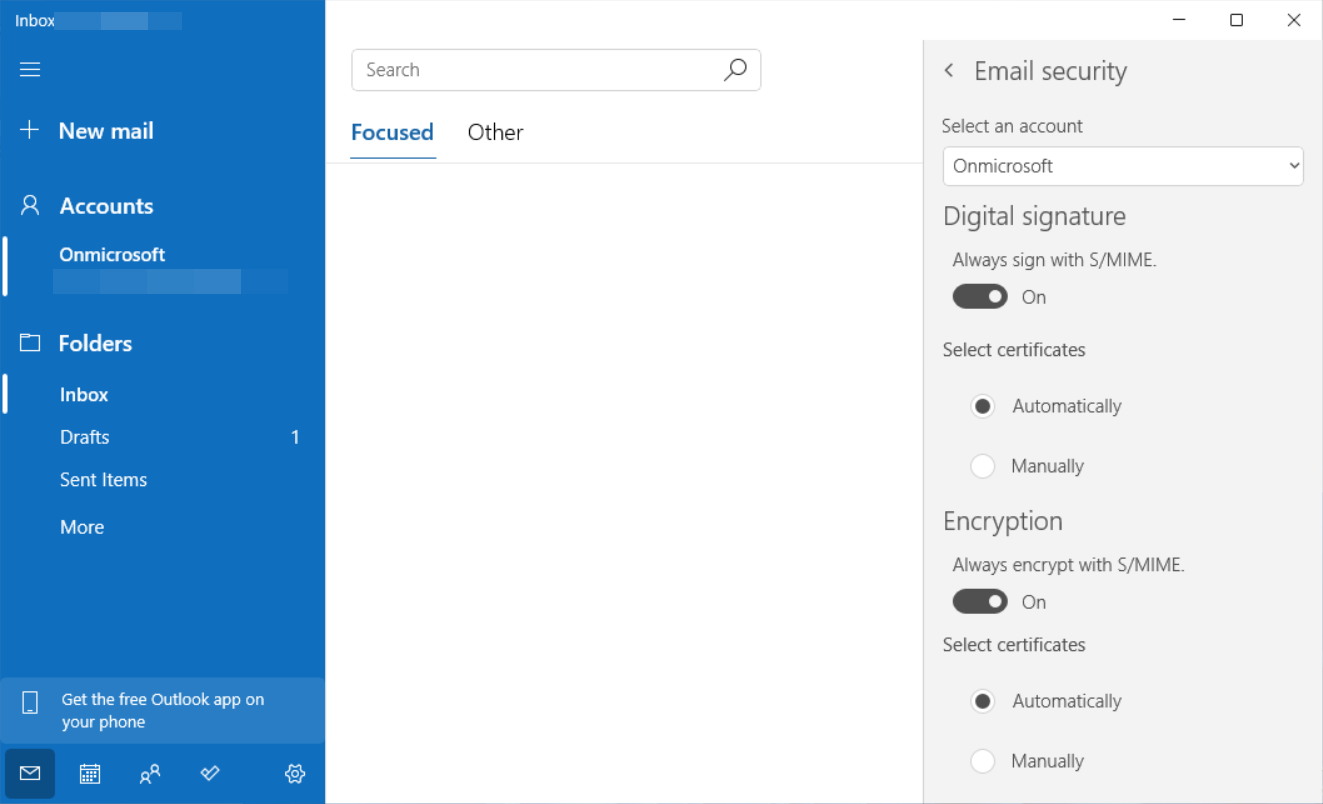This screenshot has width=1323, height=804.
Task: Open the Drafts folder
Action: [84, 437]
